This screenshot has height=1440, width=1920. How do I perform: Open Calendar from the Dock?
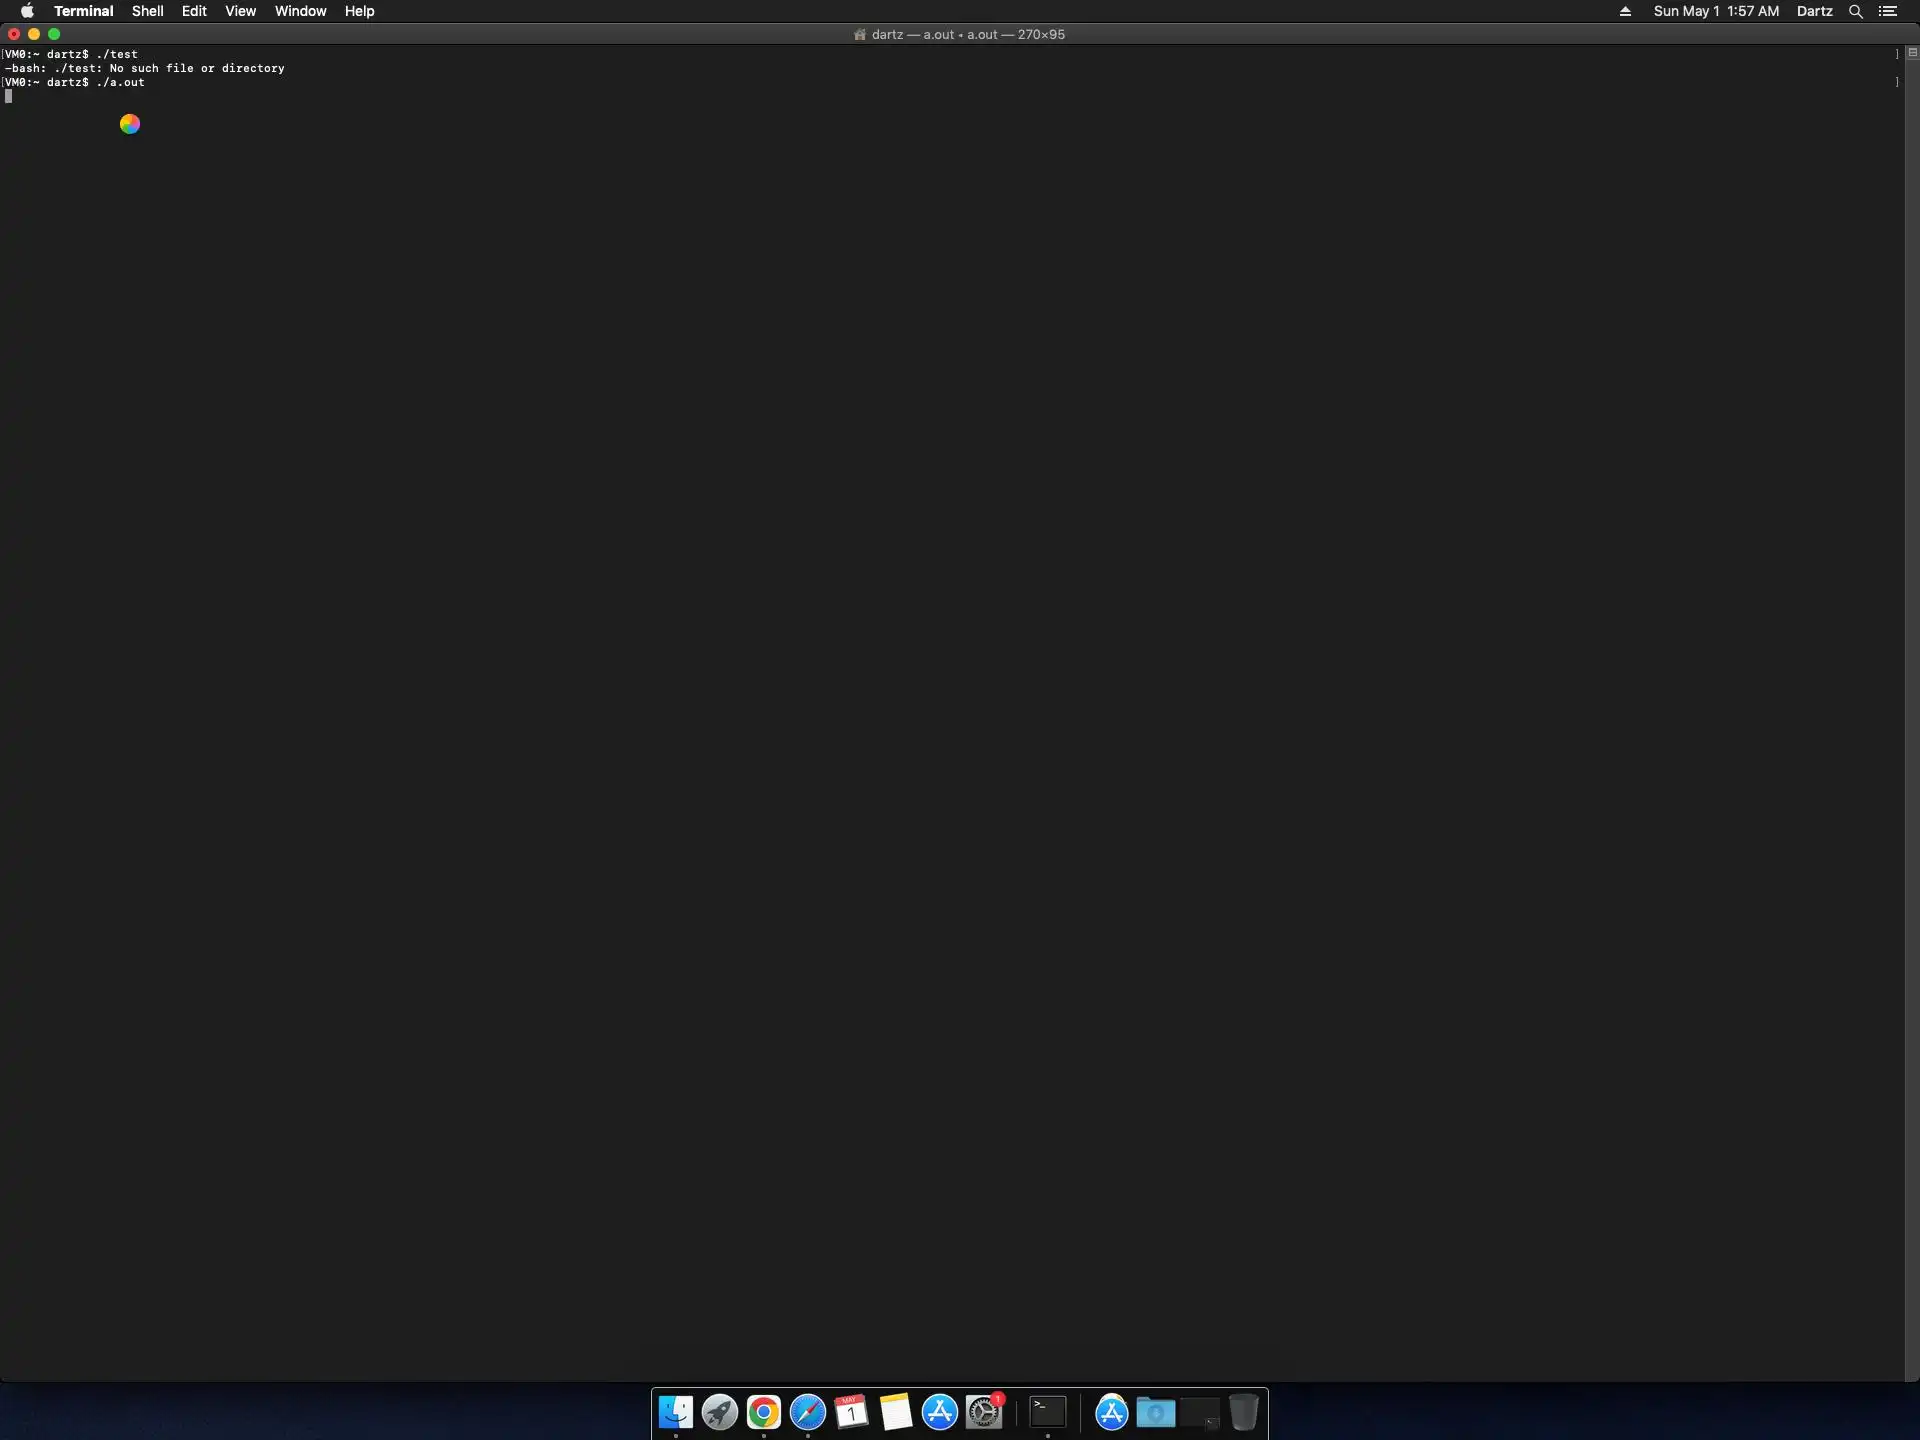(852, 1412)
